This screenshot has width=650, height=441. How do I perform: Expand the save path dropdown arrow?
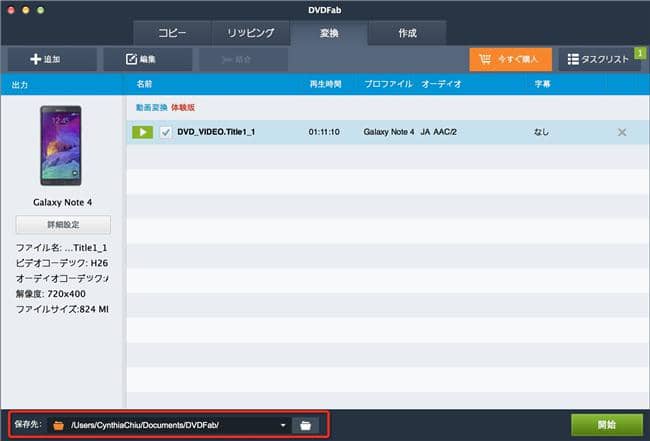pyautogui.click(x=283, y=425)
